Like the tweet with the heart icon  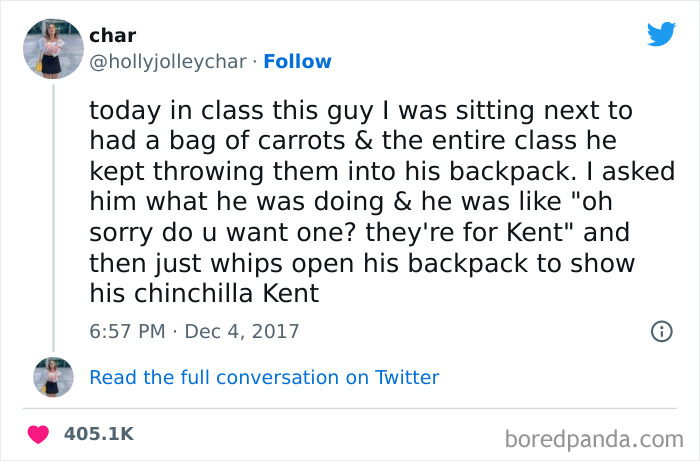[39, 435]
